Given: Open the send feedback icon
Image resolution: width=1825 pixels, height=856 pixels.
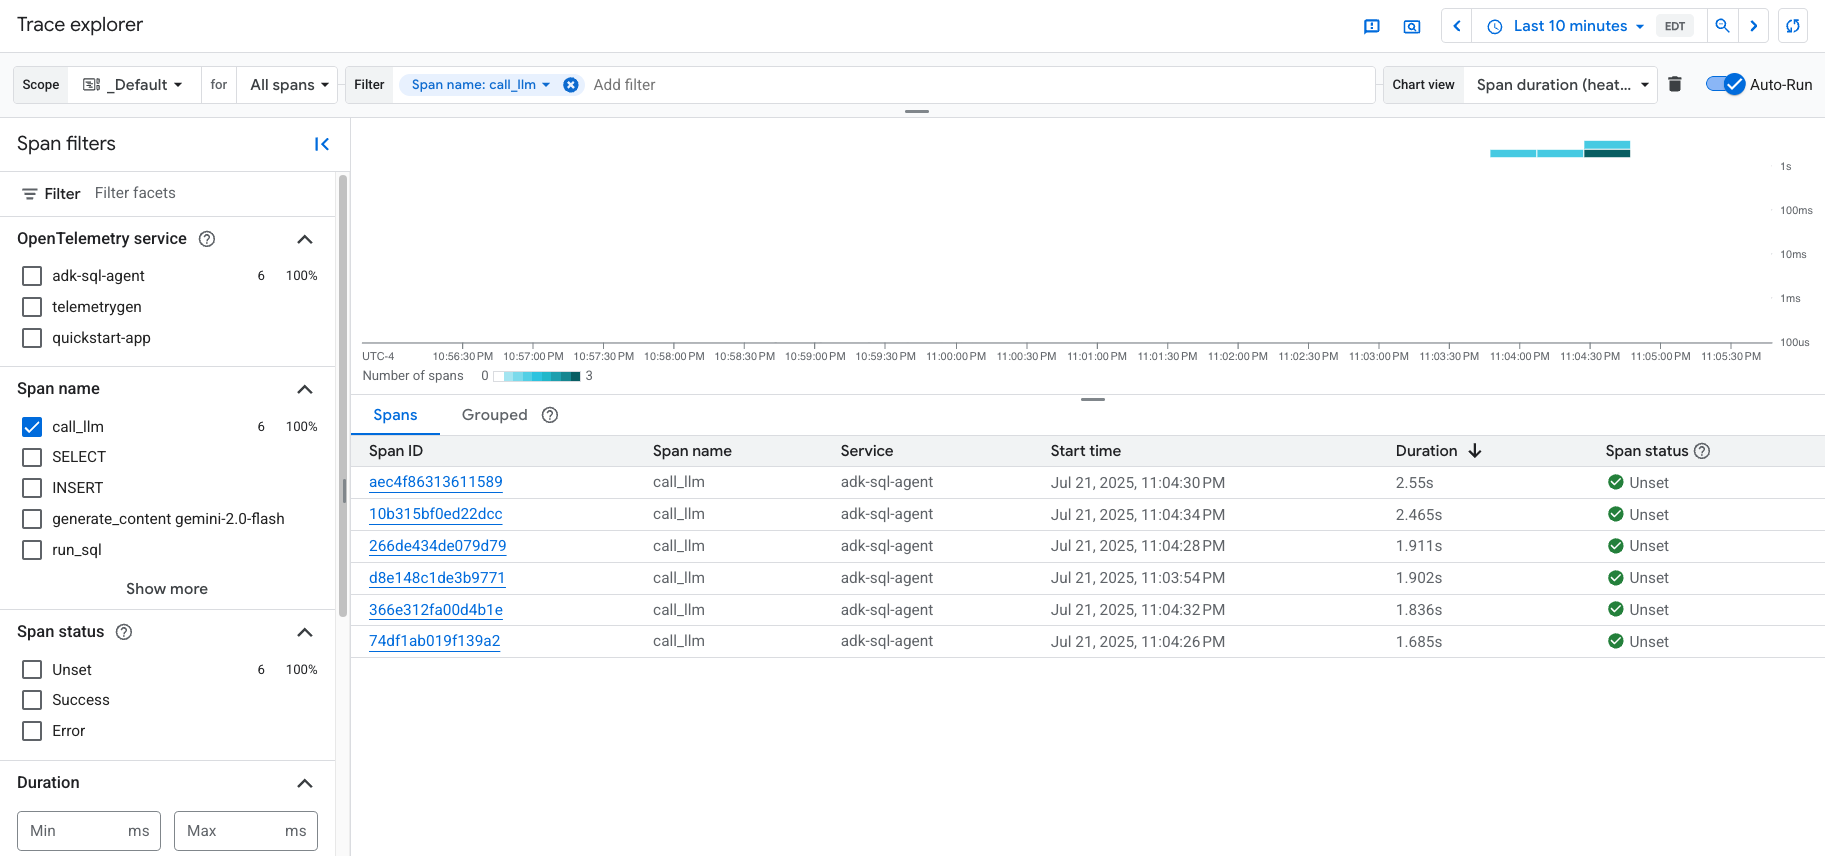Looking at the screenshot, I should point(1372,27).
